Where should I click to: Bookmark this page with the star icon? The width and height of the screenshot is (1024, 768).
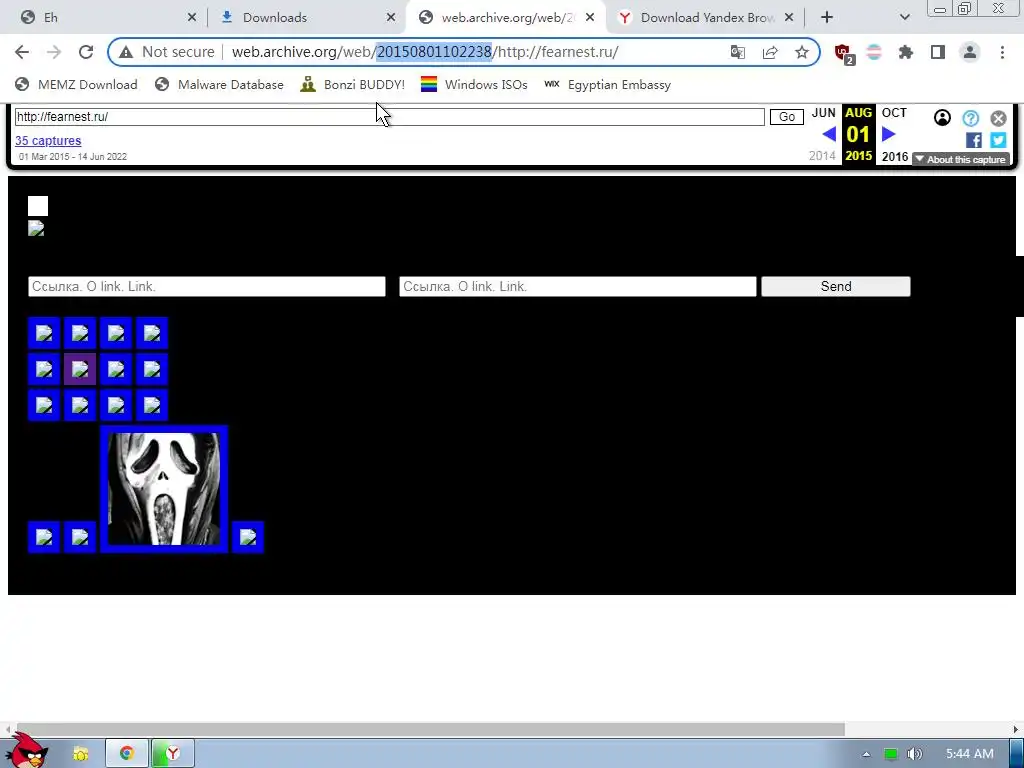(x=802, y=52)
